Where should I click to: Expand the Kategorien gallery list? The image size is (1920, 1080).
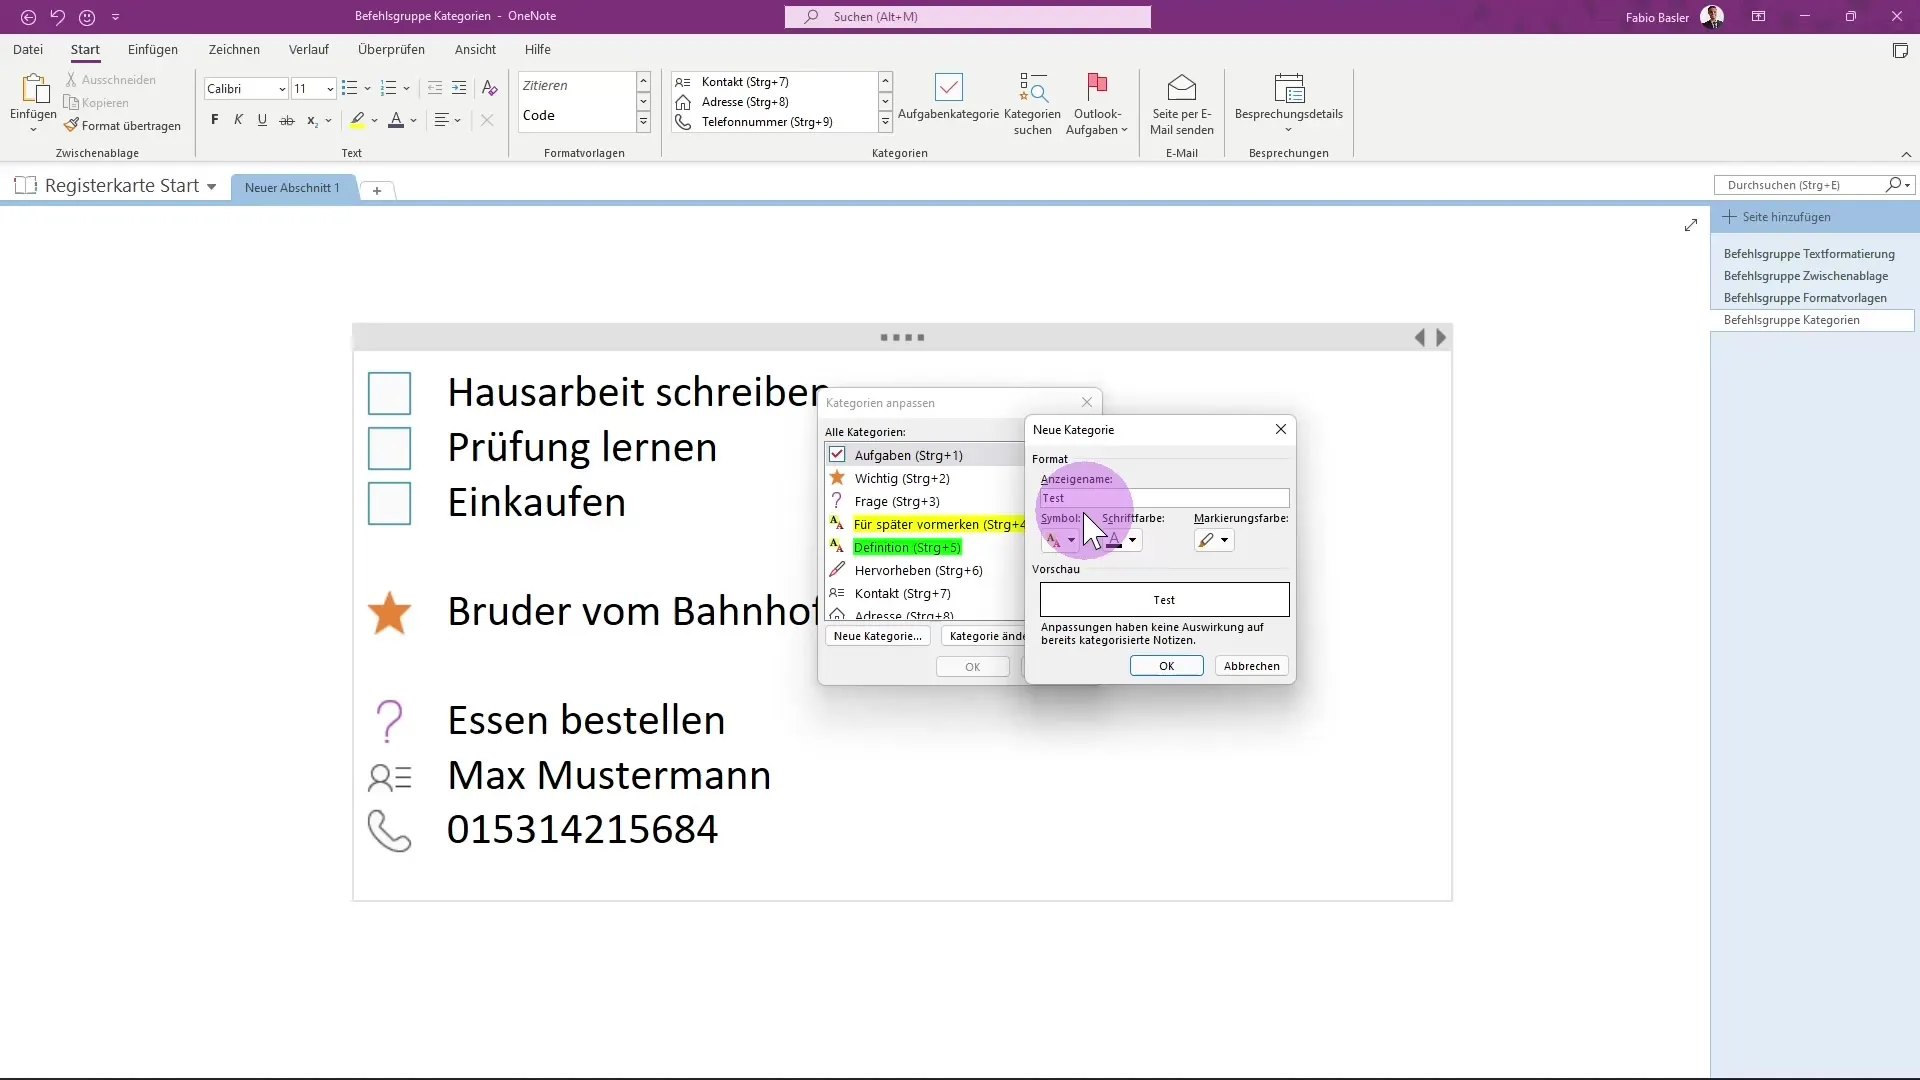[x=885, y=122]
